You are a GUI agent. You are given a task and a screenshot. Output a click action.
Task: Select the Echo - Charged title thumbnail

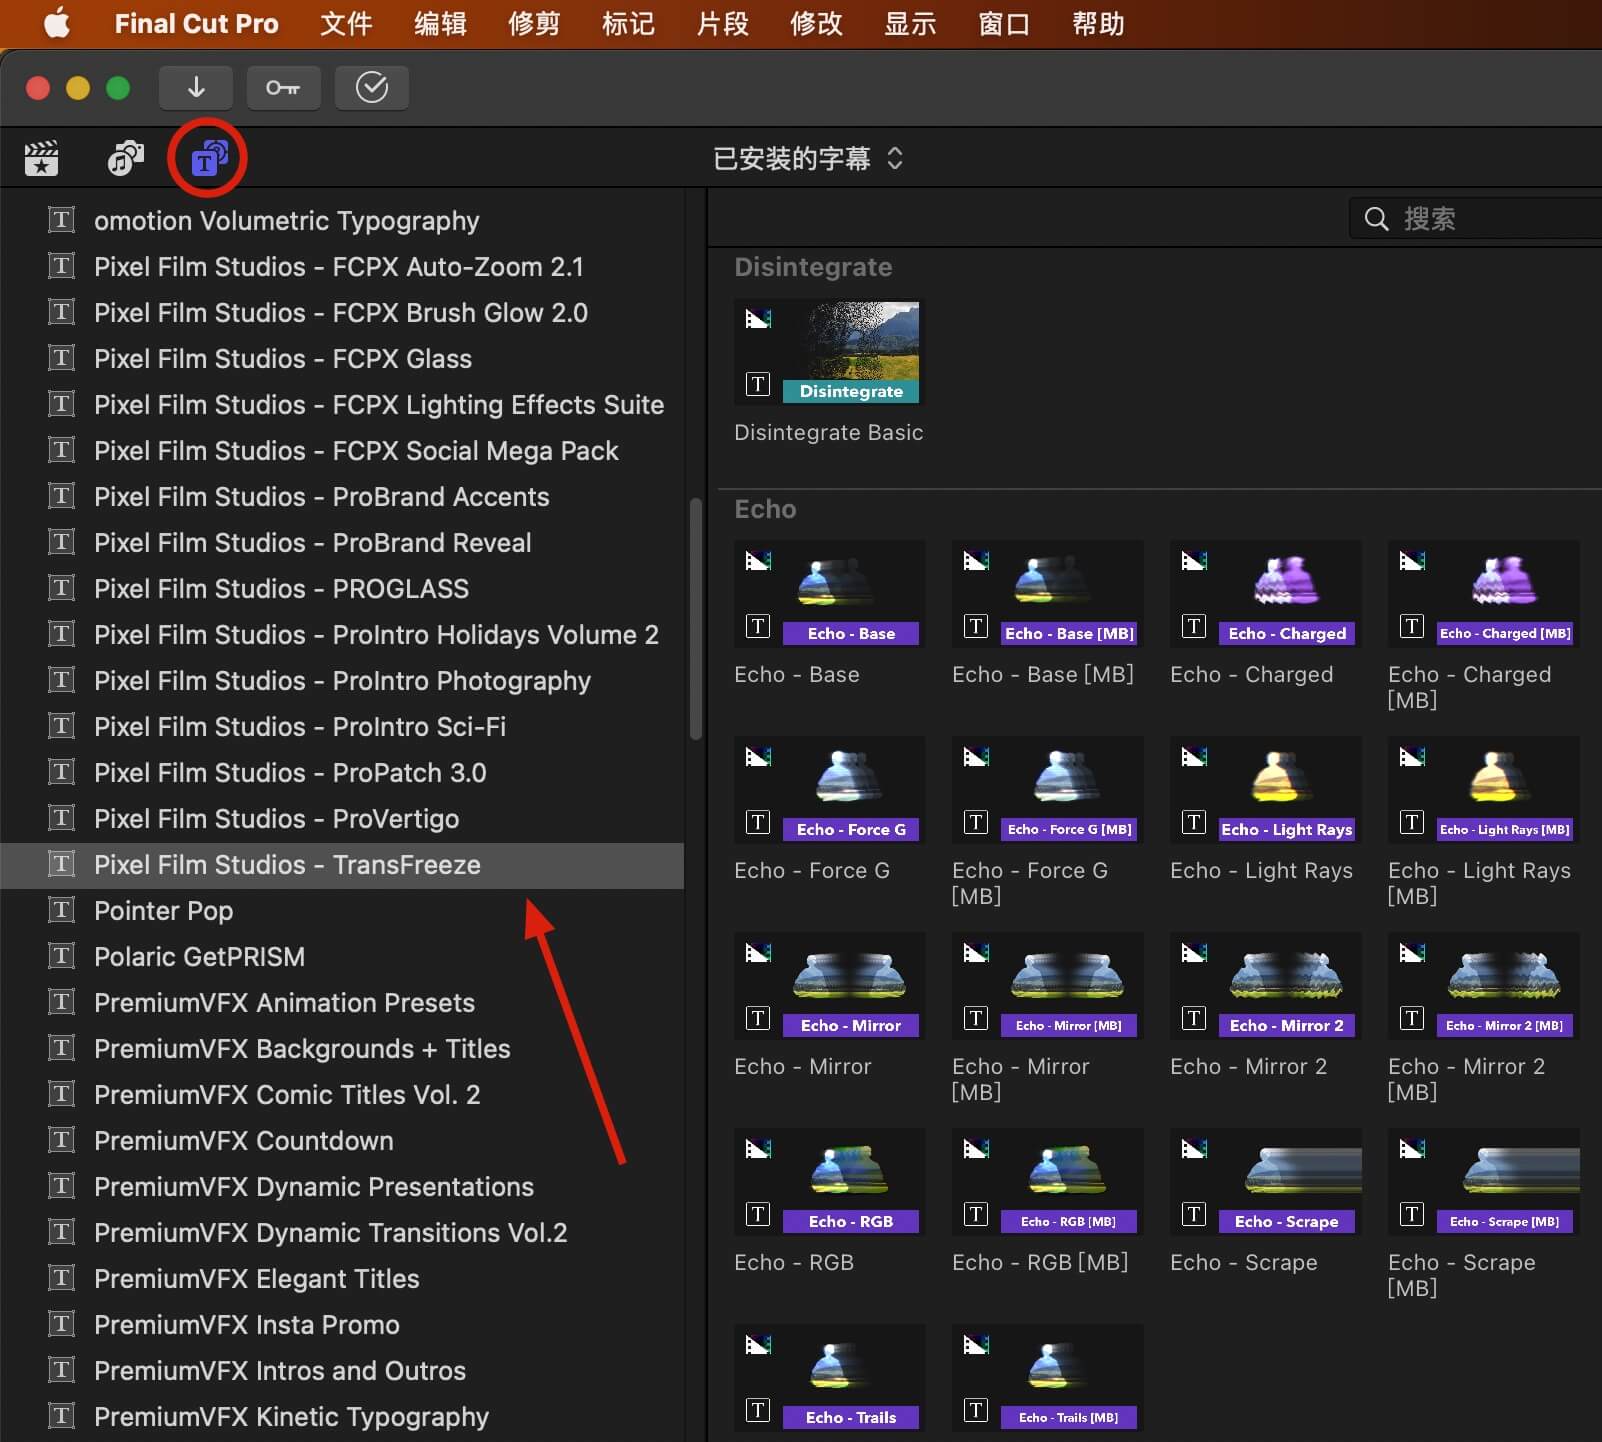[1264, 594]
